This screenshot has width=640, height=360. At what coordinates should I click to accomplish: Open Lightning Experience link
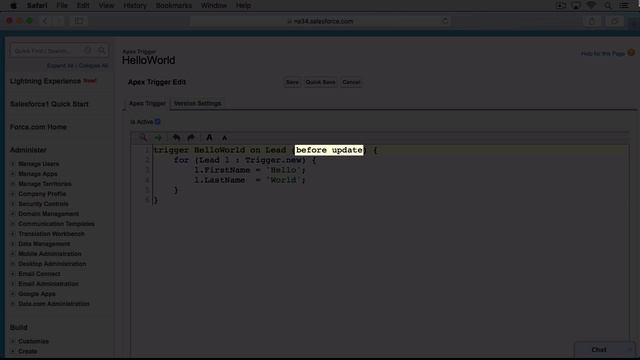45,81
